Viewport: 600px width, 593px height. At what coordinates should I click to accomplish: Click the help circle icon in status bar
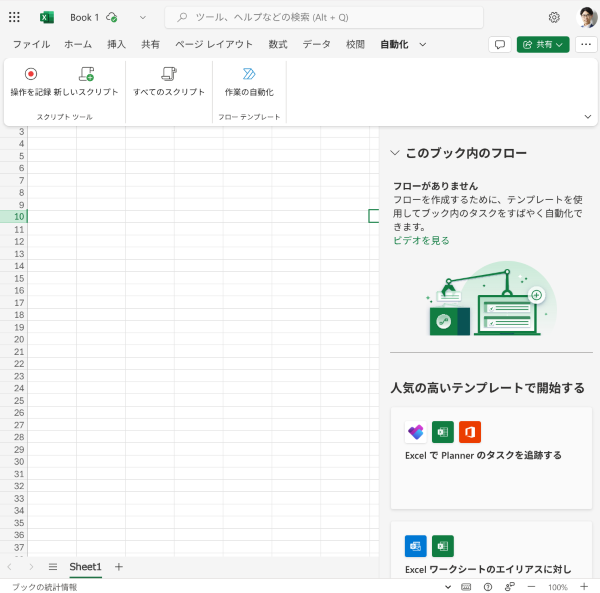pos(488,587)
